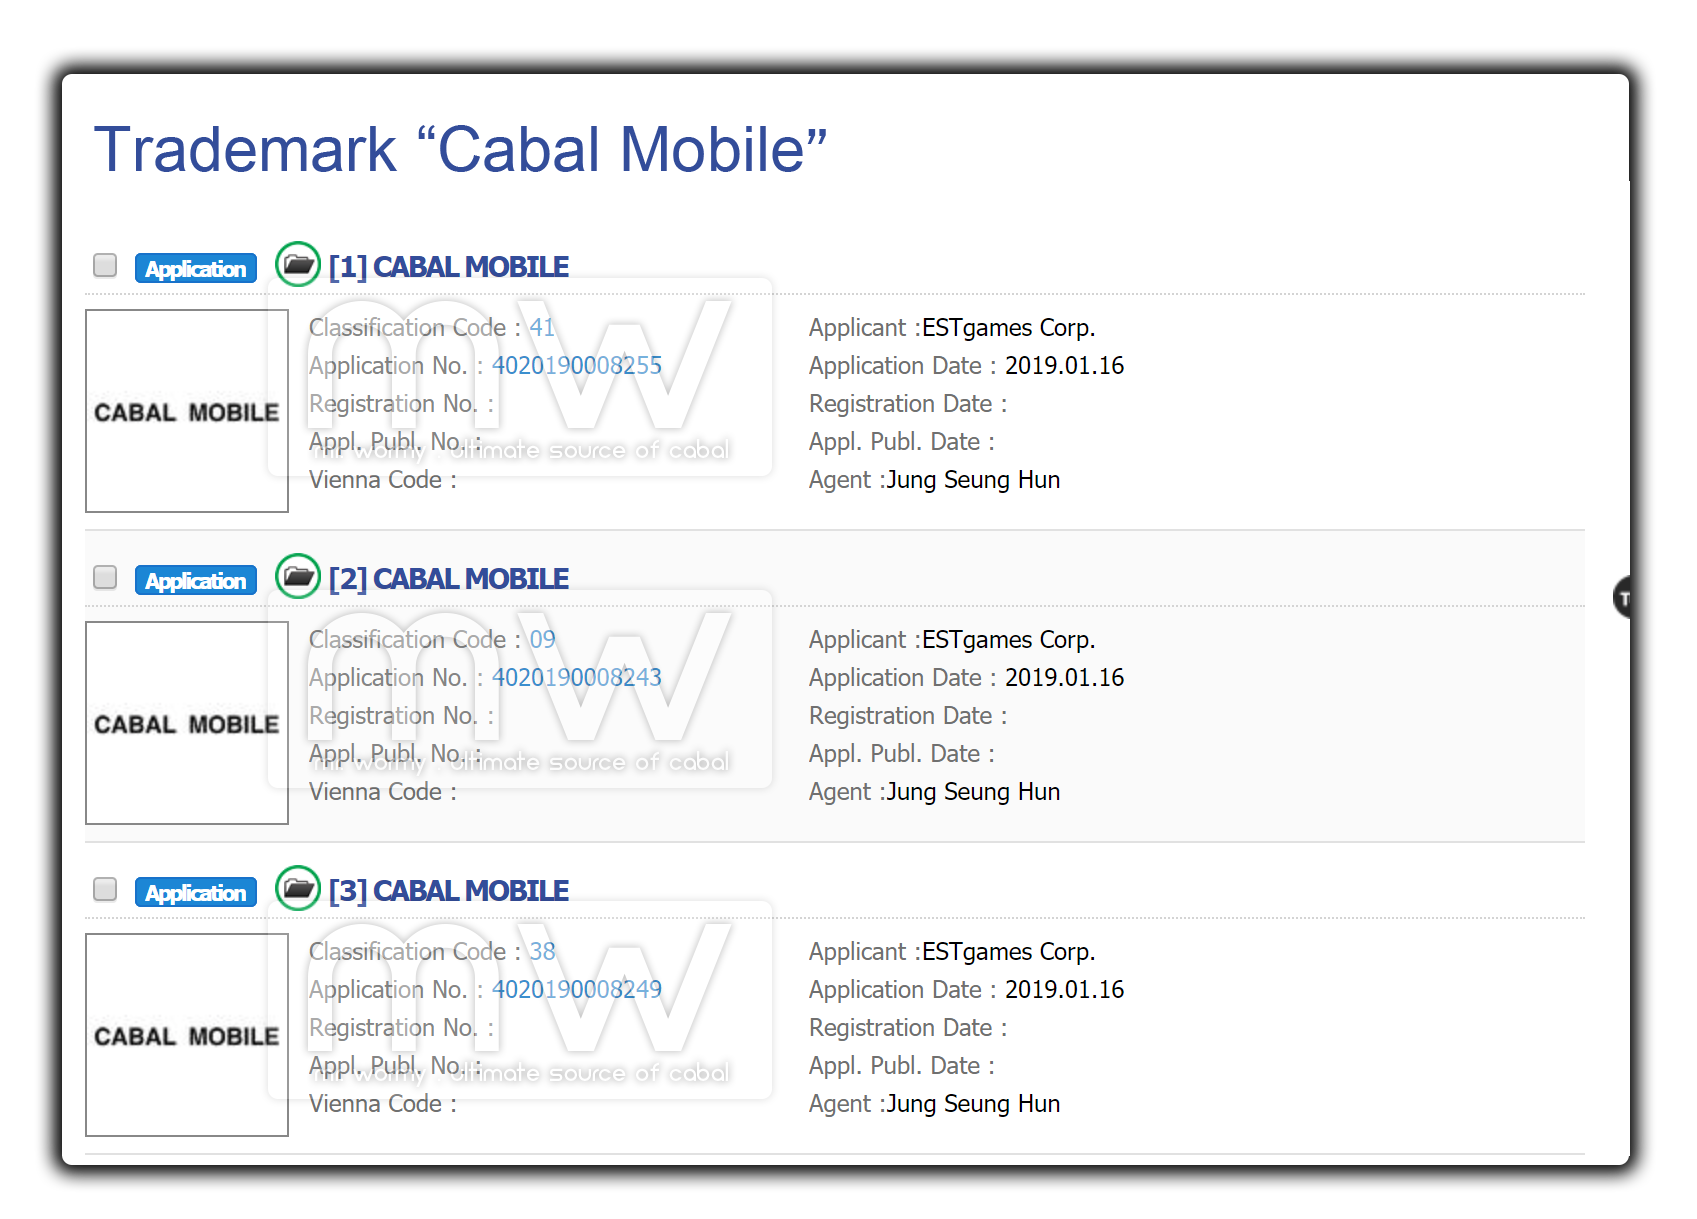Click the dark circular button at right edge
This screenshot has width=1697, height=1219.
tap(1623, 598)
